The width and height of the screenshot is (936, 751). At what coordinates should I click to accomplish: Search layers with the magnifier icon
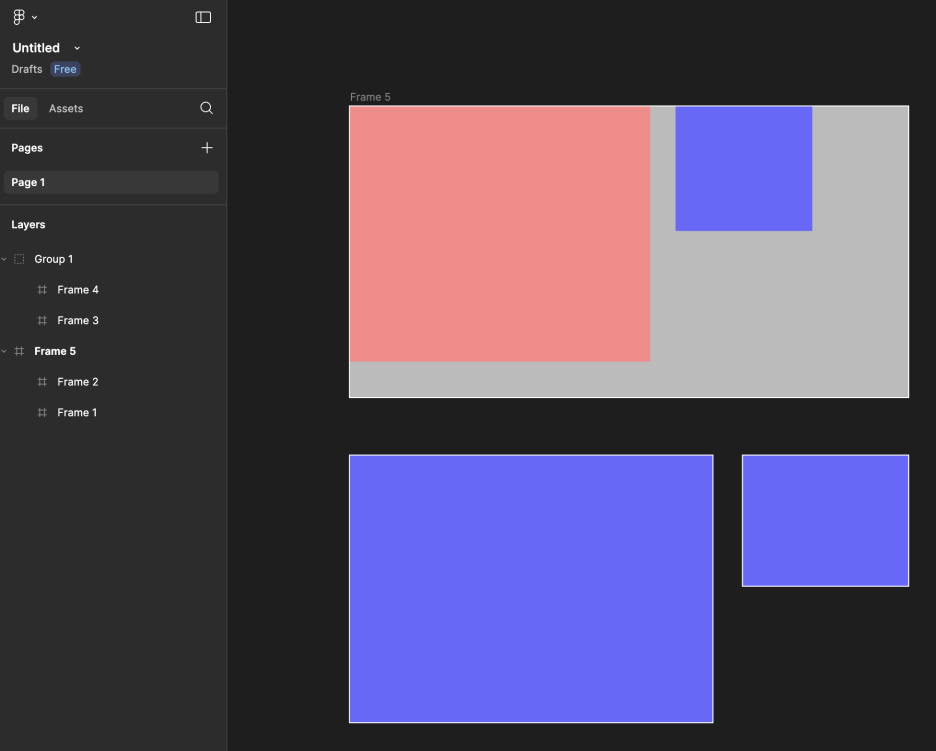coord(207,108)
